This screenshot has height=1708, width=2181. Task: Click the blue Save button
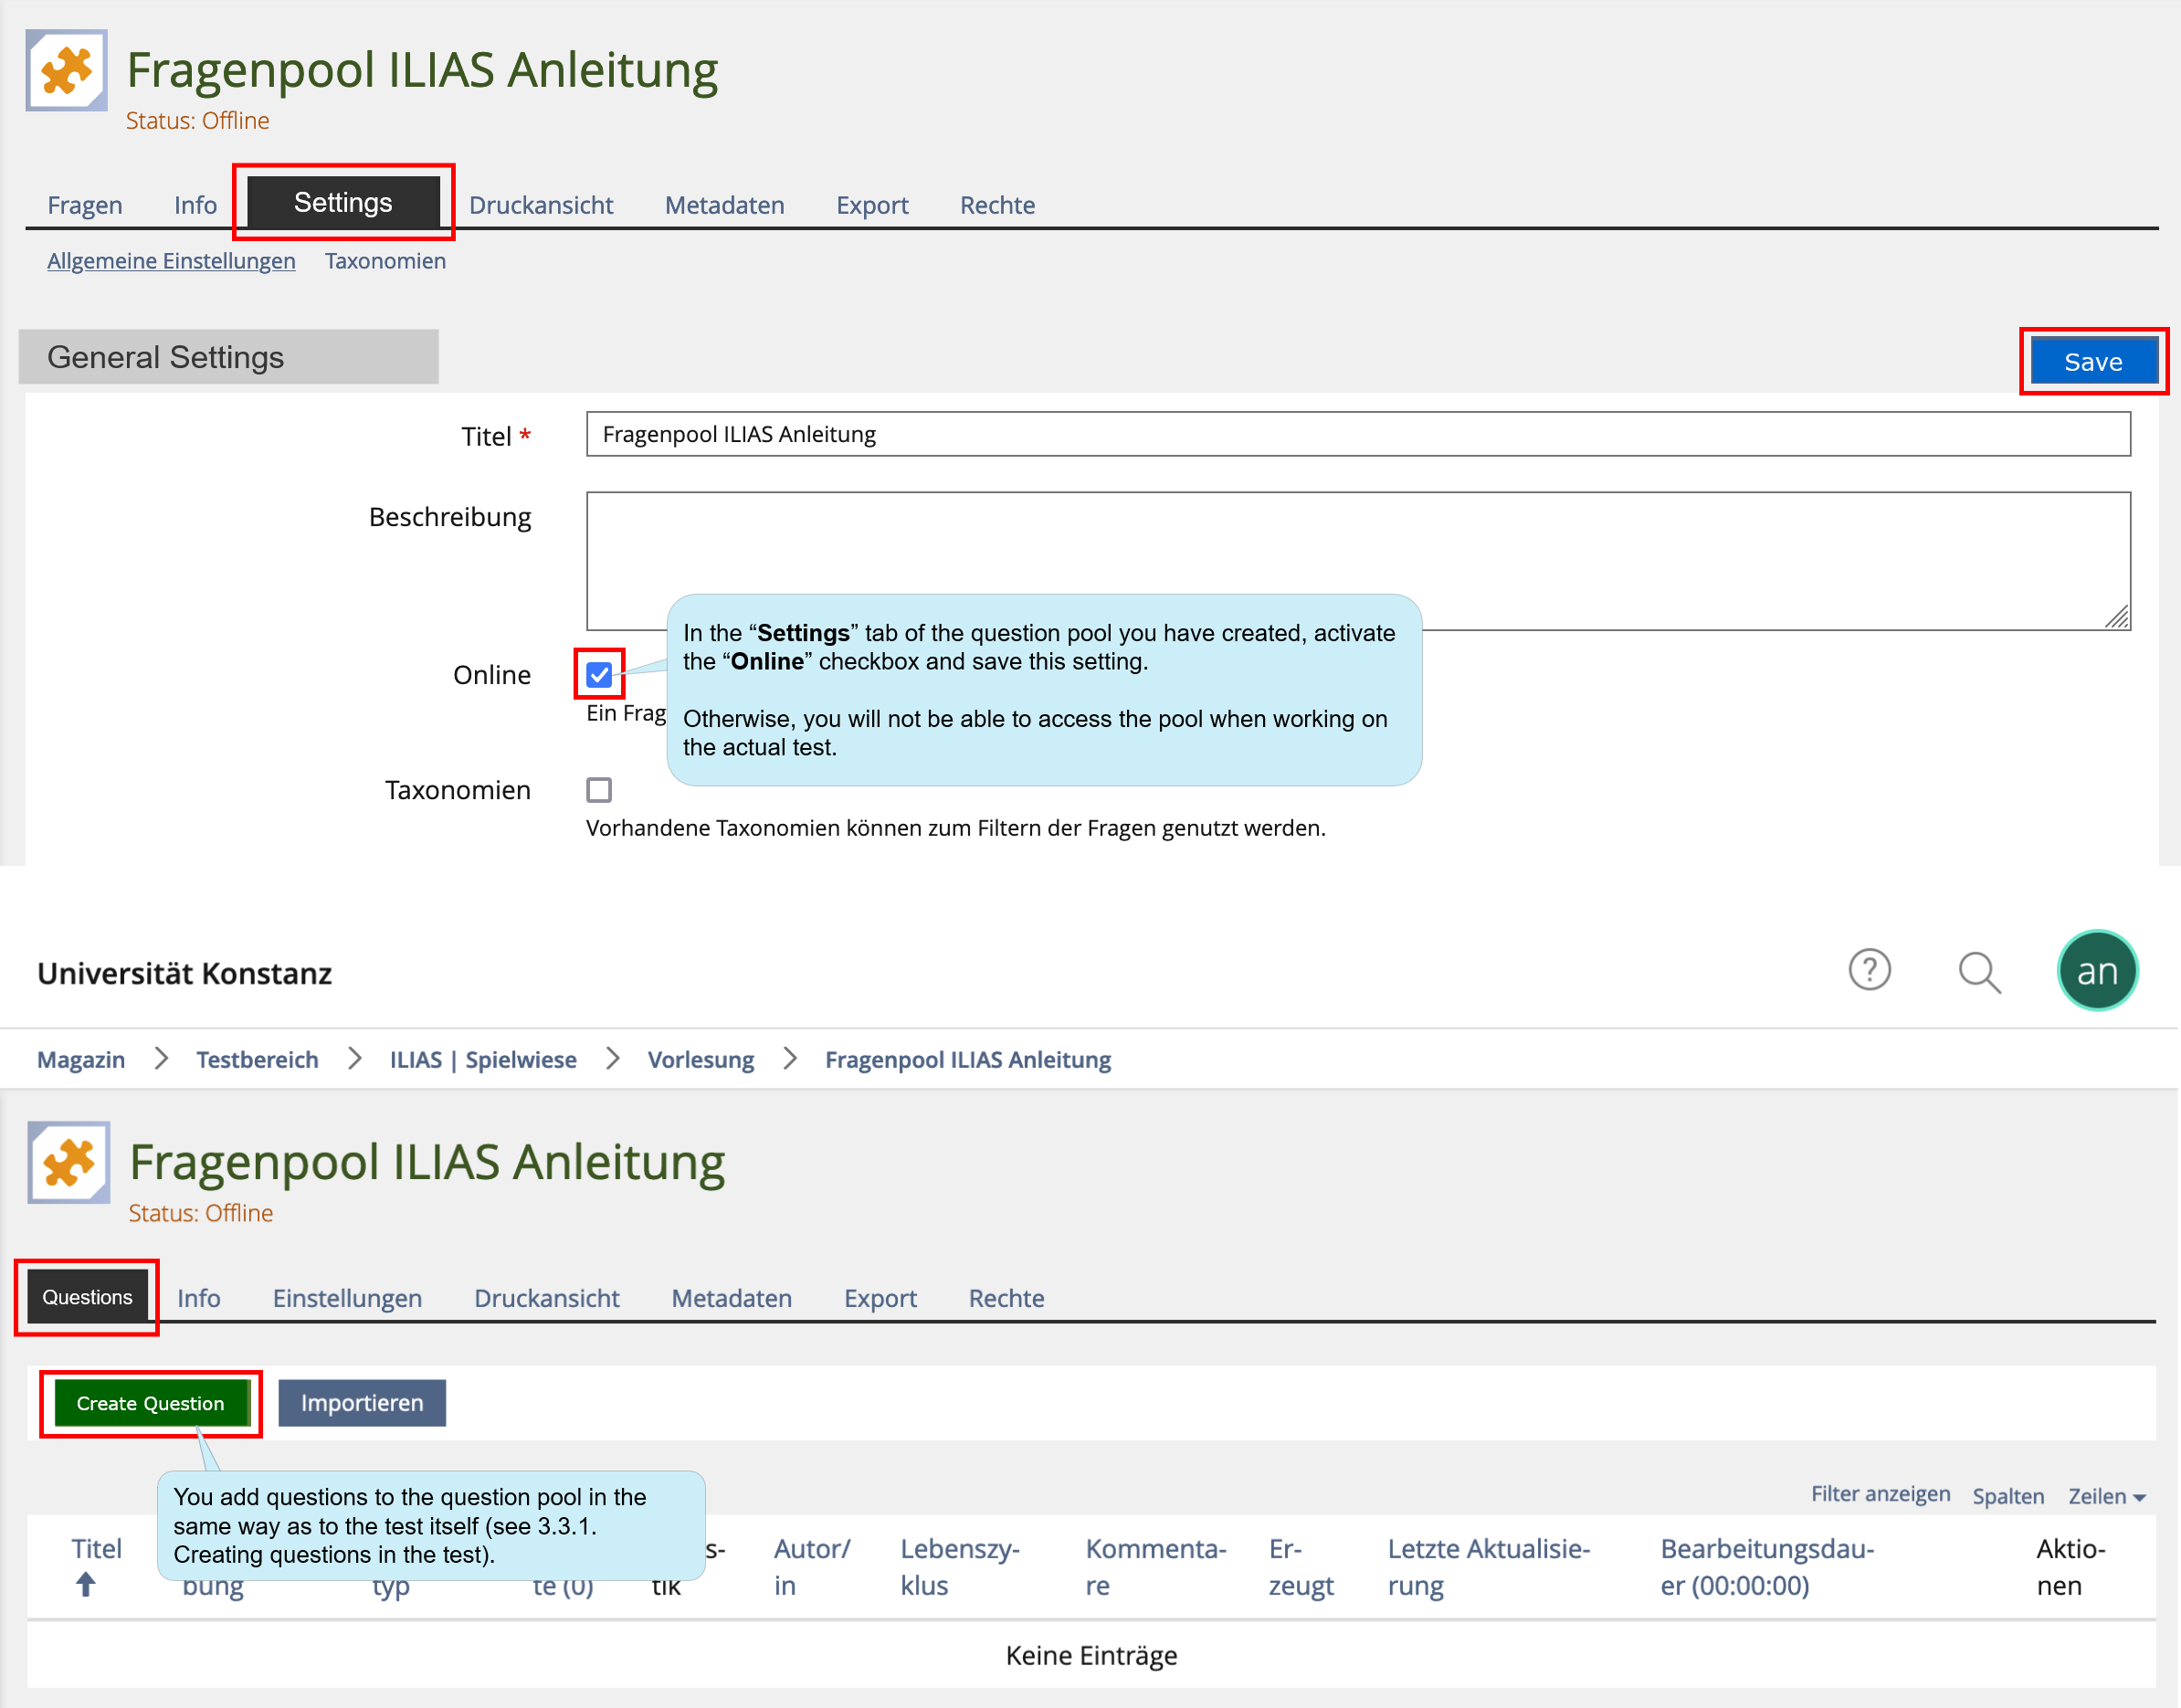(2093, 361)
